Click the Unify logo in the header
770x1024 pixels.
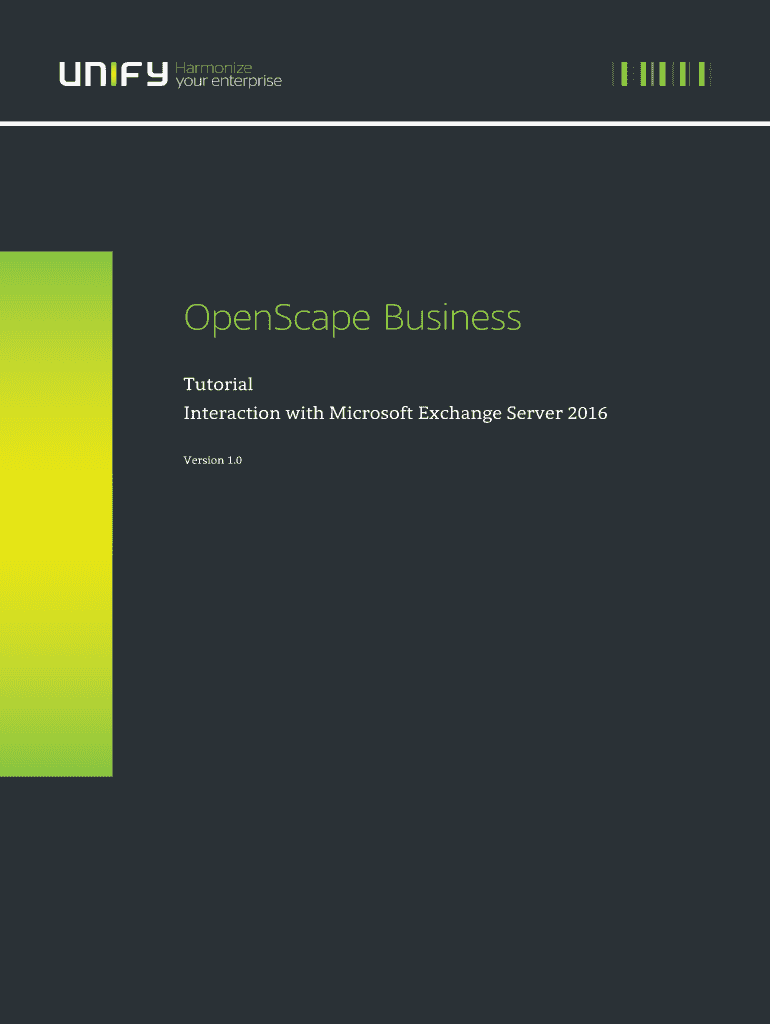click(113, 75)
